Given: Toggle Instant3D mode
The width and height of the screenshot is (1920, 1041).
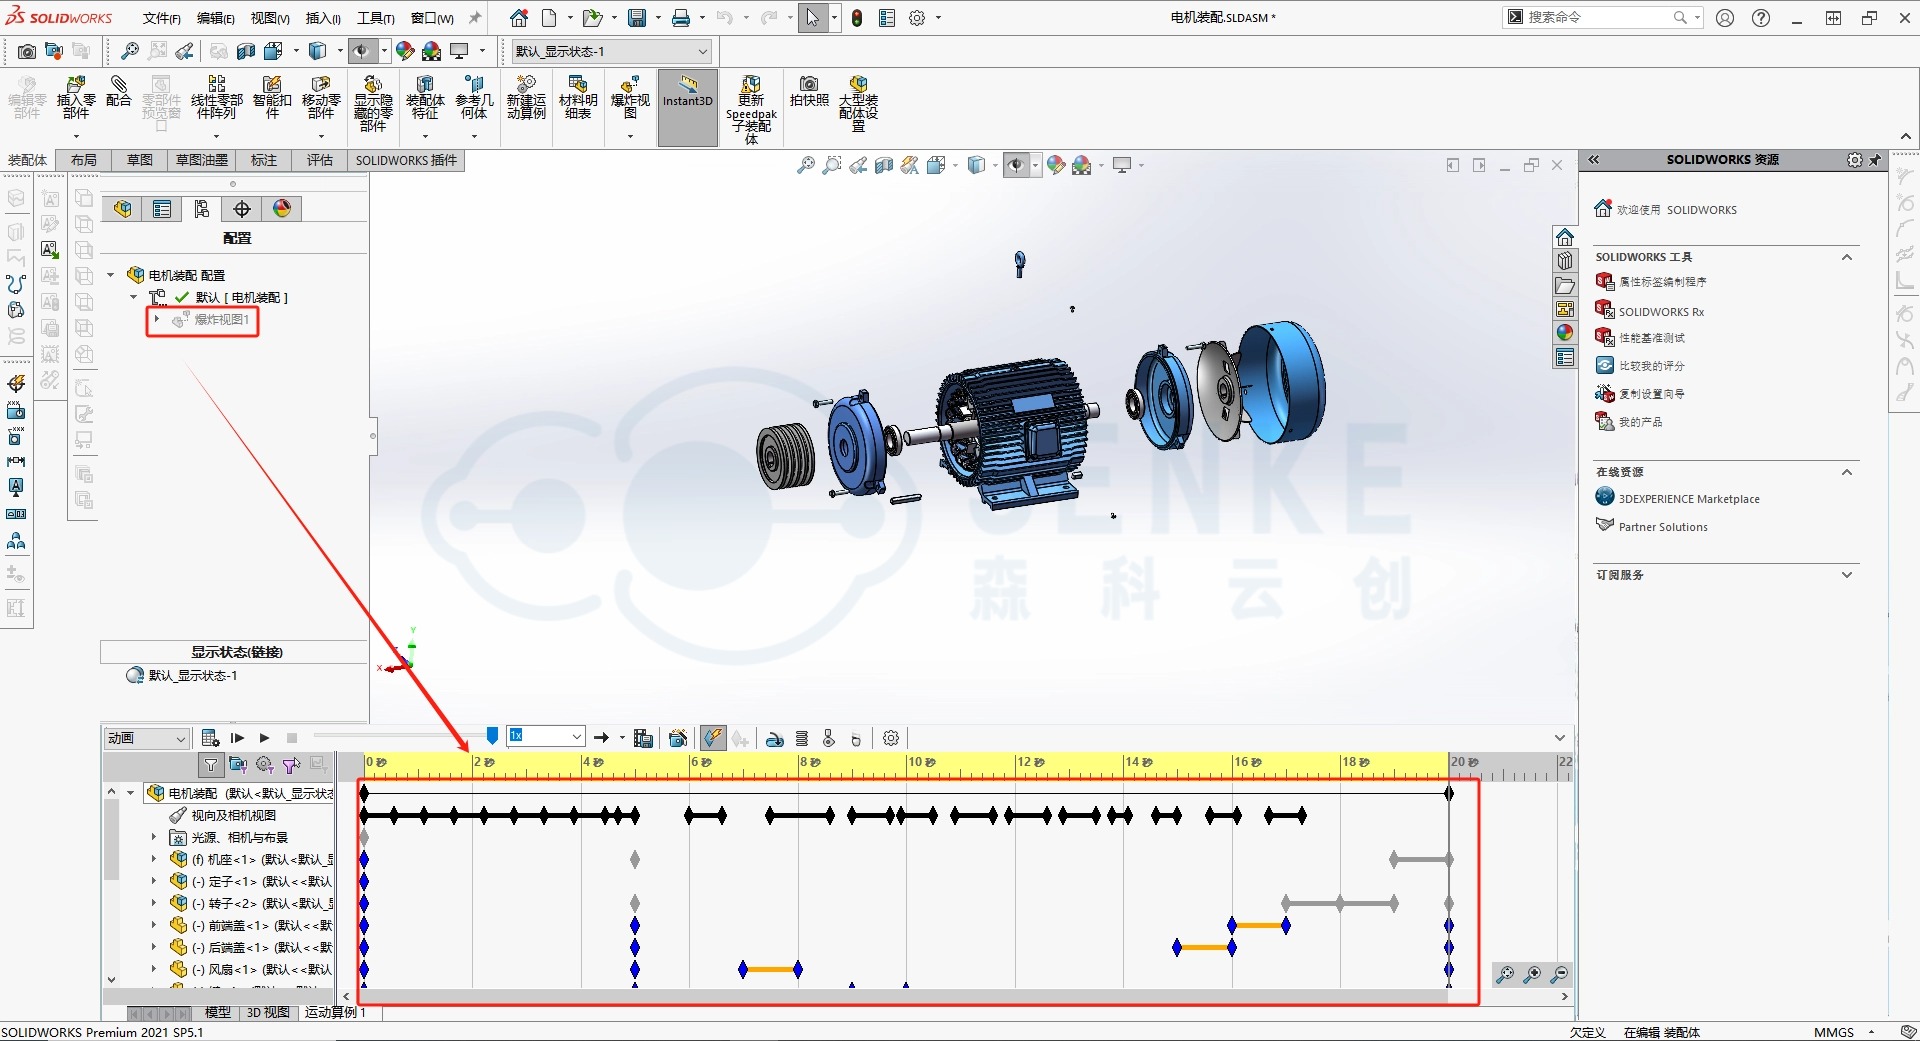Looking at the screenshot, I should click(x=688, y=108).
